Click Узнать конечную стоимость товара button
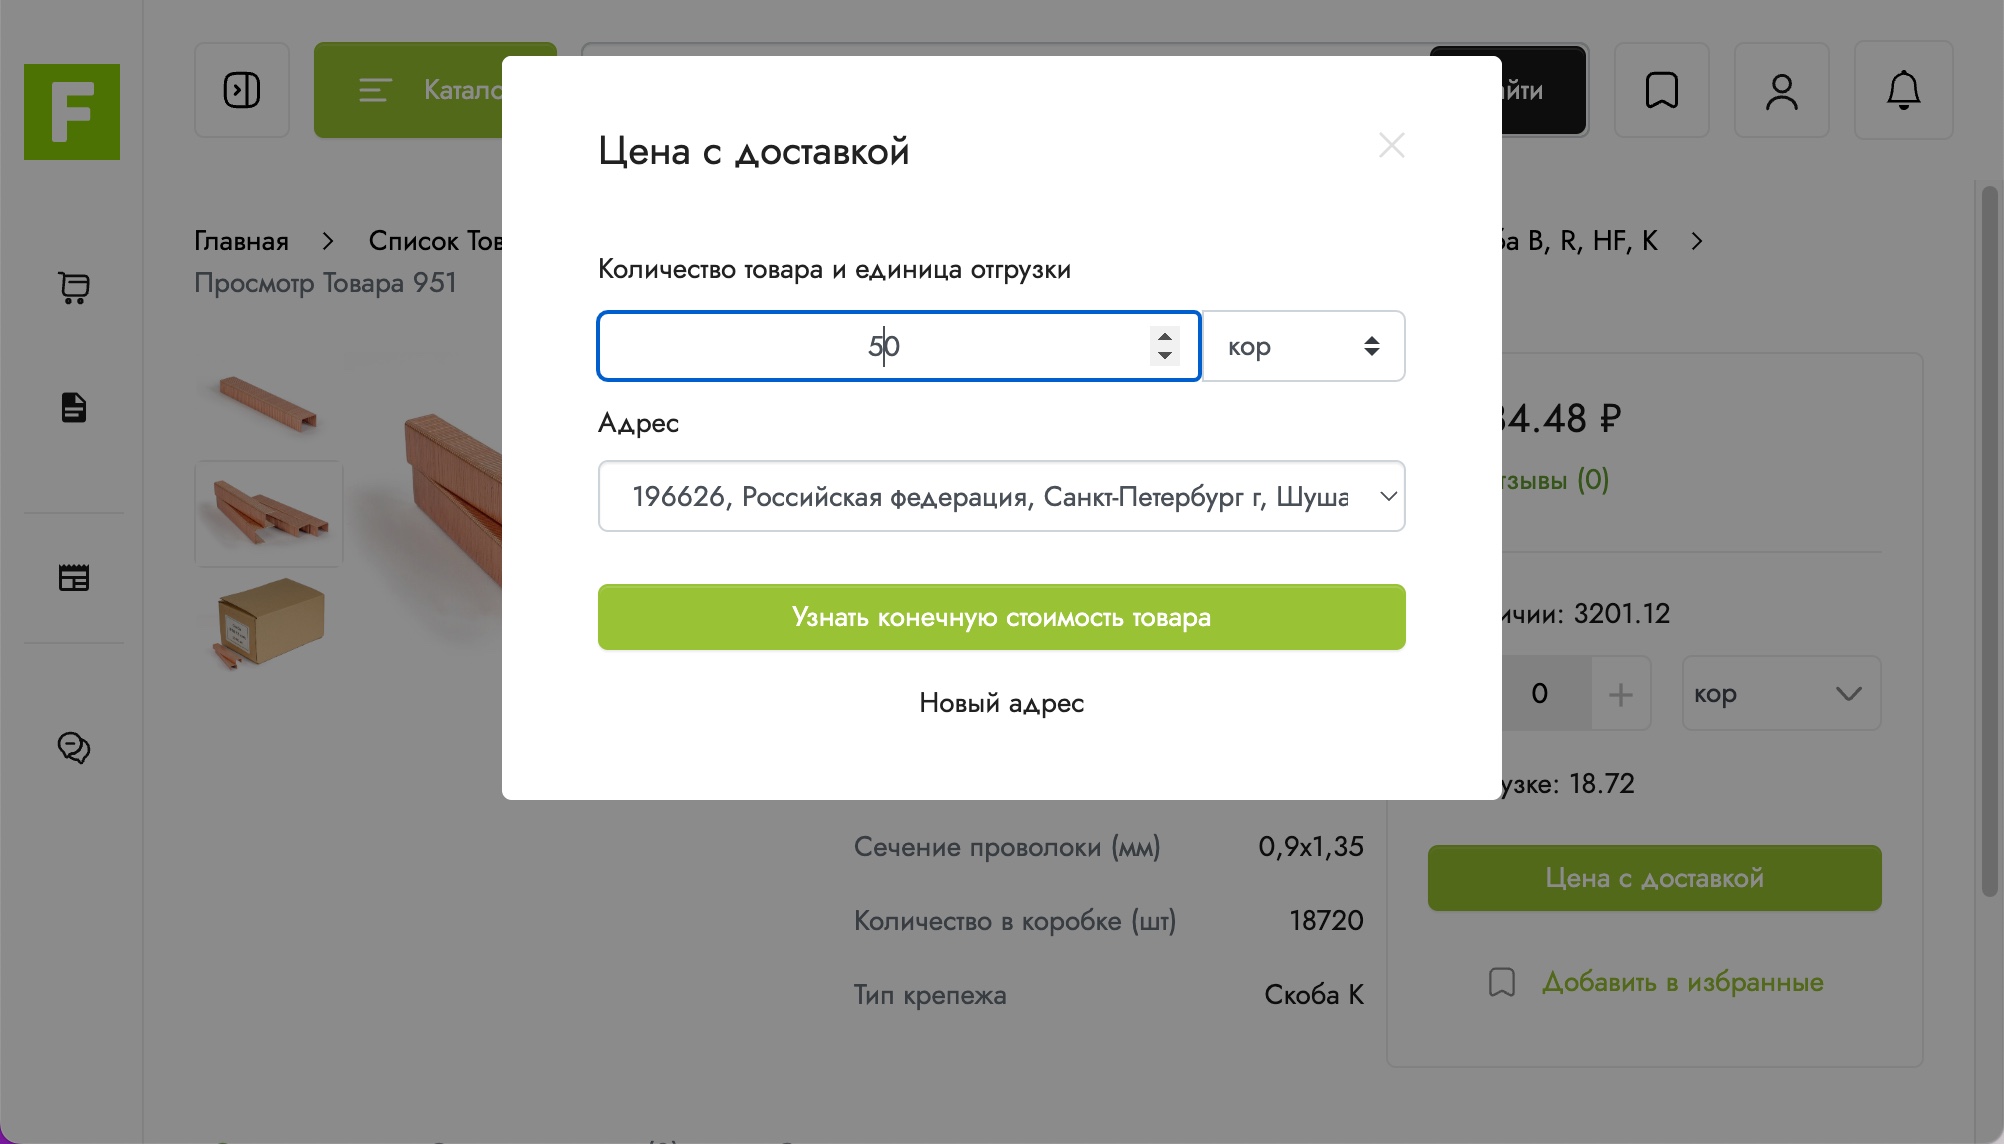2004x1144 pixels. pos(1002,617)
